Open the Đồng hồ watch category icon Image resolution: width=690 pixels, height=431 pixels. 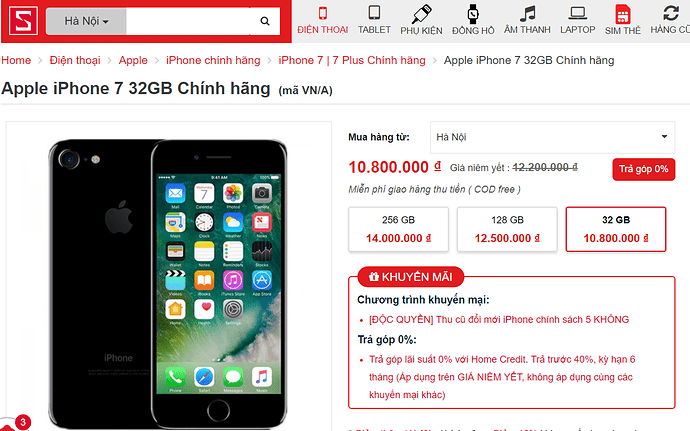click(473, 14)
